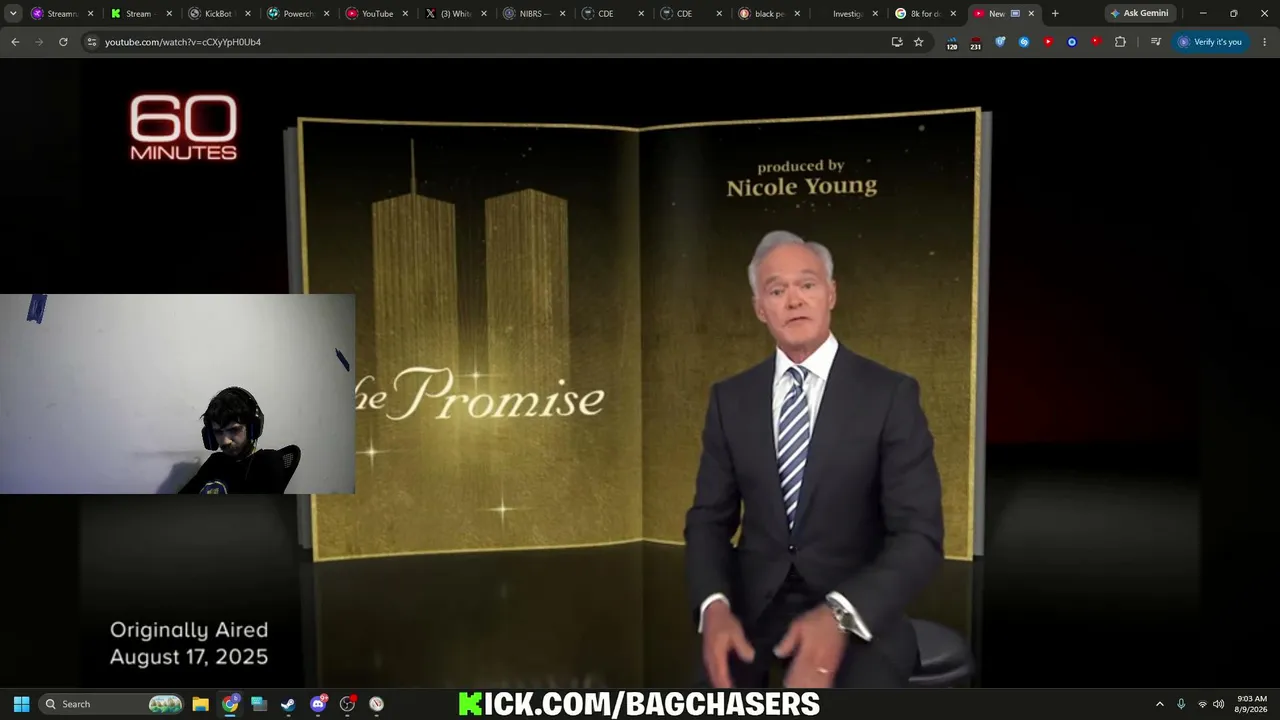This screenshot has height=720, width=1280.
Task: Open the microphone icon in system tray
Action: click(x=1181, y=704)
